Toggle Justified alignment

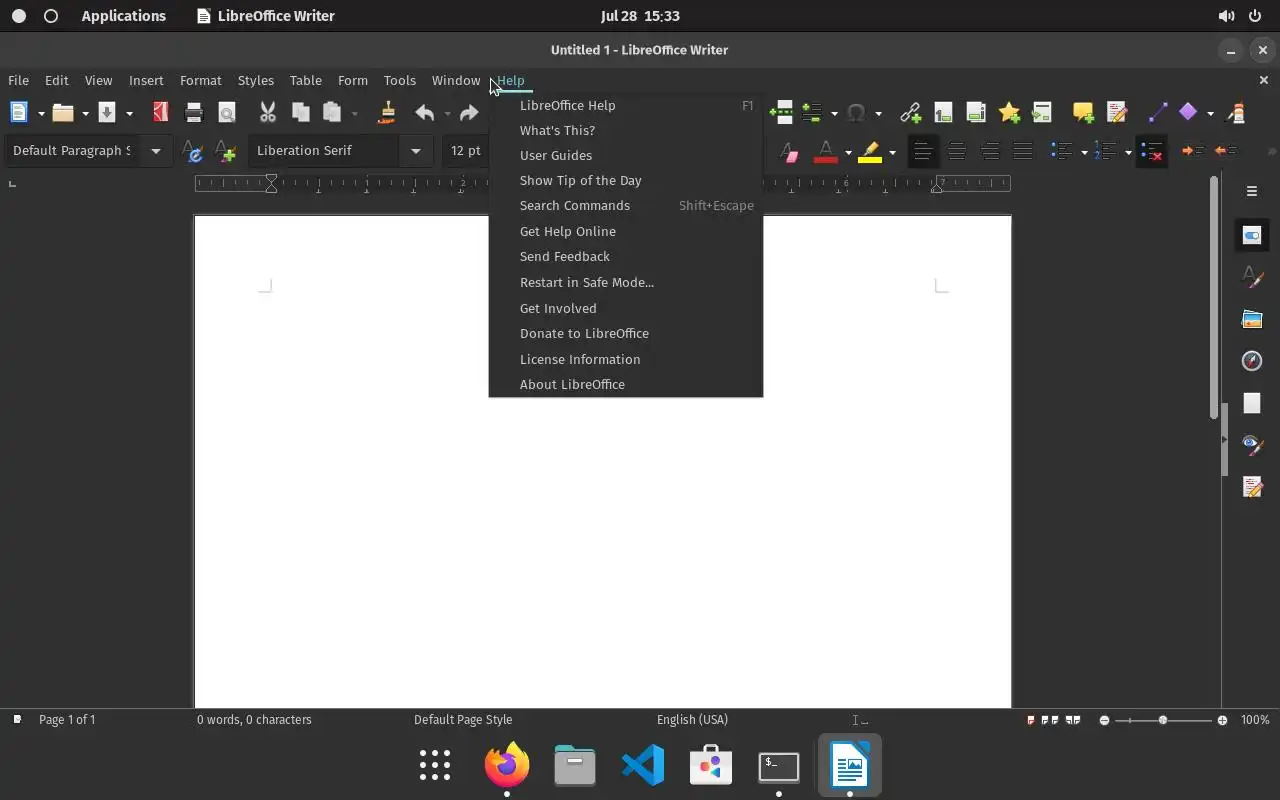point(1022,152)
